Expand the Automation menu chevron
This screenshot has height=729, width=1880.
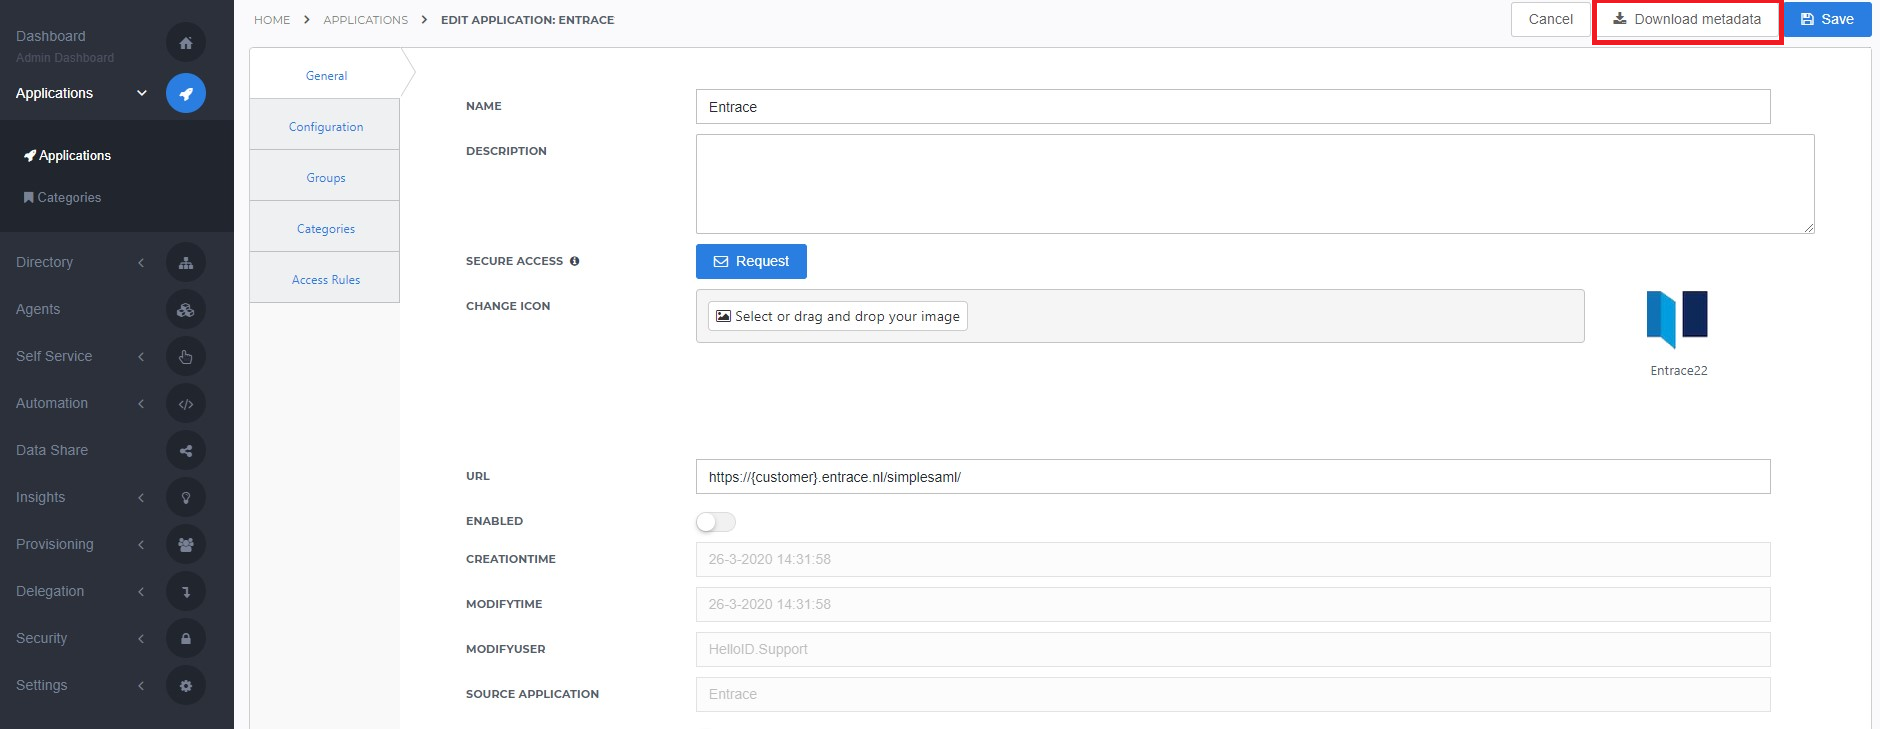(141, 404)
